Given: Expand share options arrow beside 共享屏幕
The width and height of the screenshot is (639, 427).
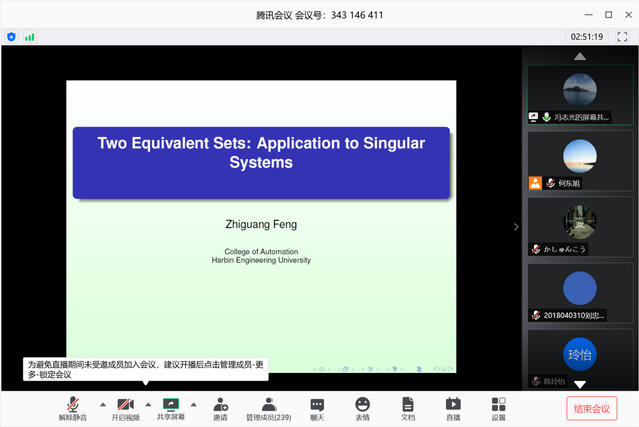Looking at the screenshot, I should click(193, 404).
